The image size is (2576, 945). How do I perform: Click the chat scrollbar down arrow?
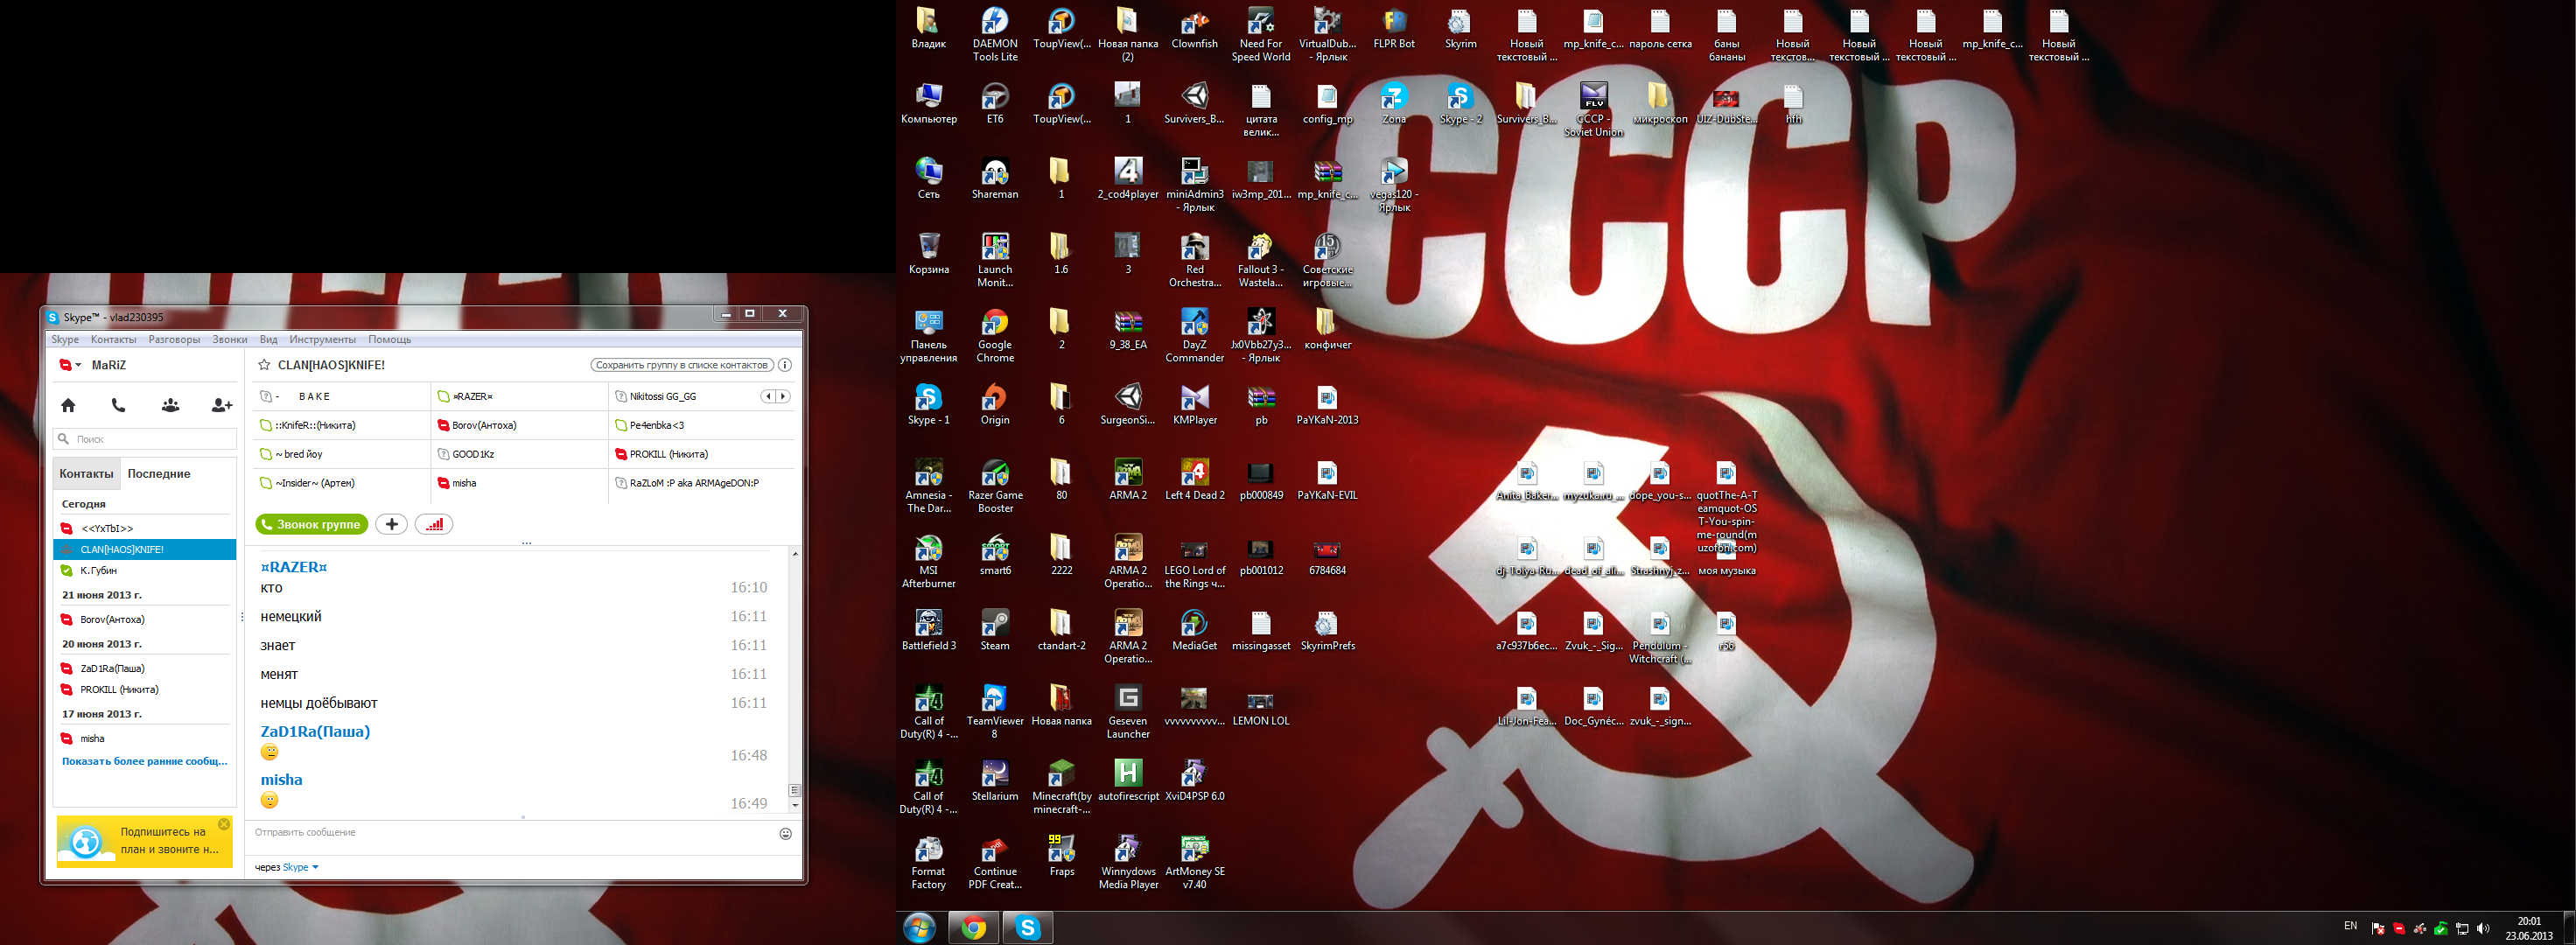[x=795, y=805]
